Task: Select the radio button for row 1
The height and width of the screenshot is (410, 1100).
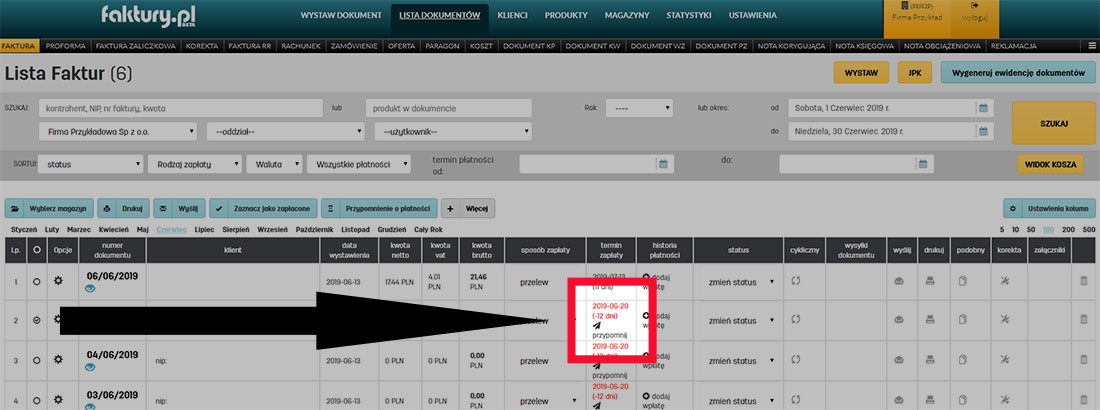Action: coord(37,282)
